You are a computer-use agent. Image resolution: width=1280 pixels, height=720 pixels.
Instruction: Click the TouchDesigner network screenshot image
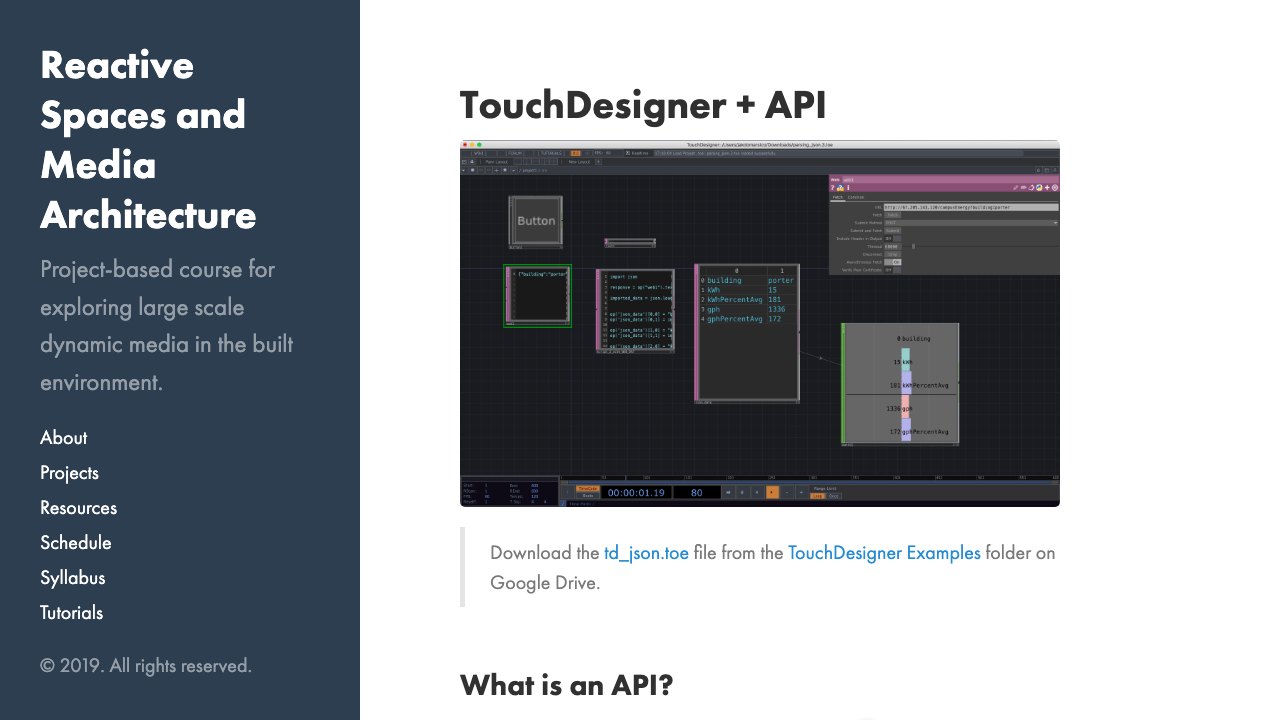click(x=760, y=323)
